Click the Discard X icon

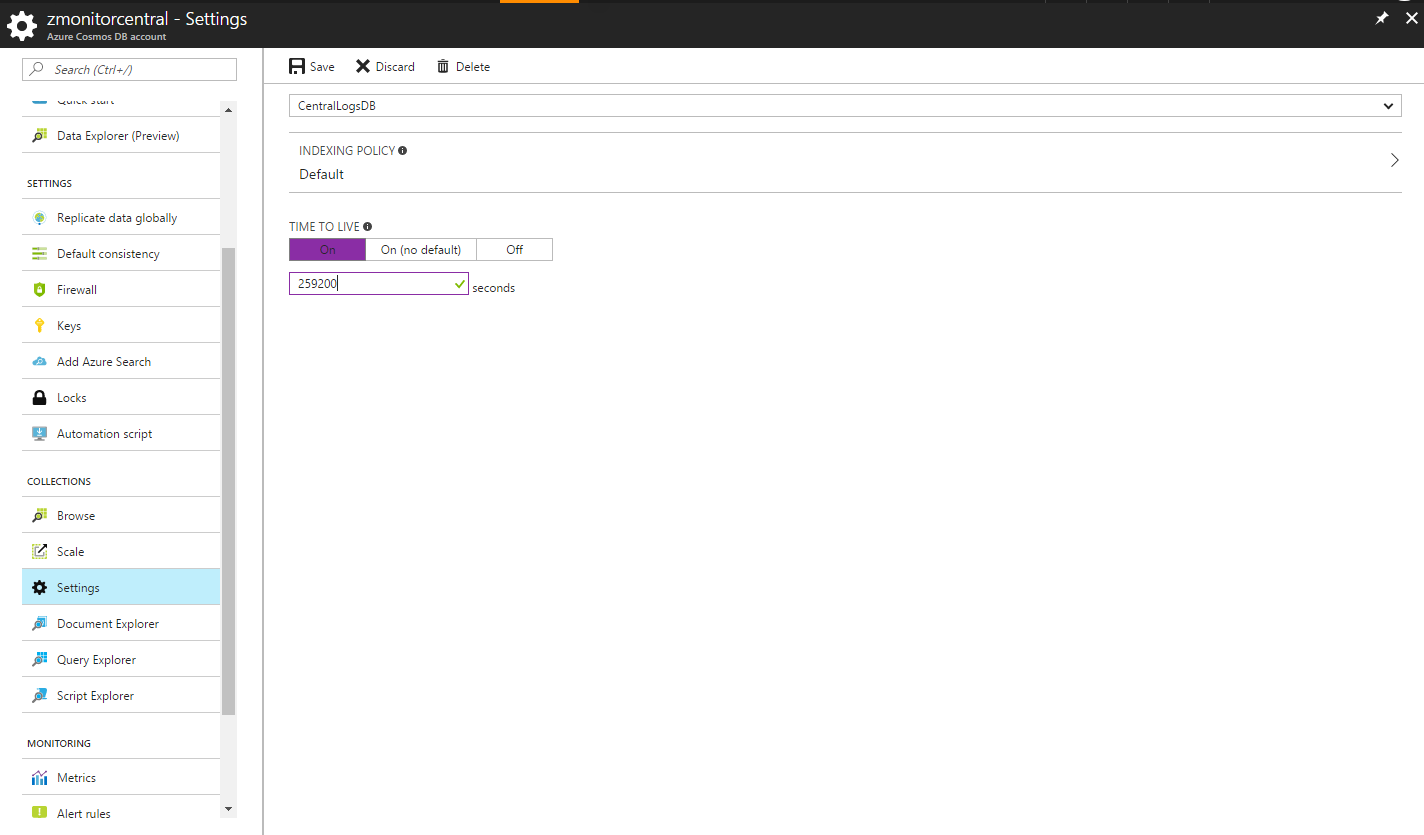363,66
